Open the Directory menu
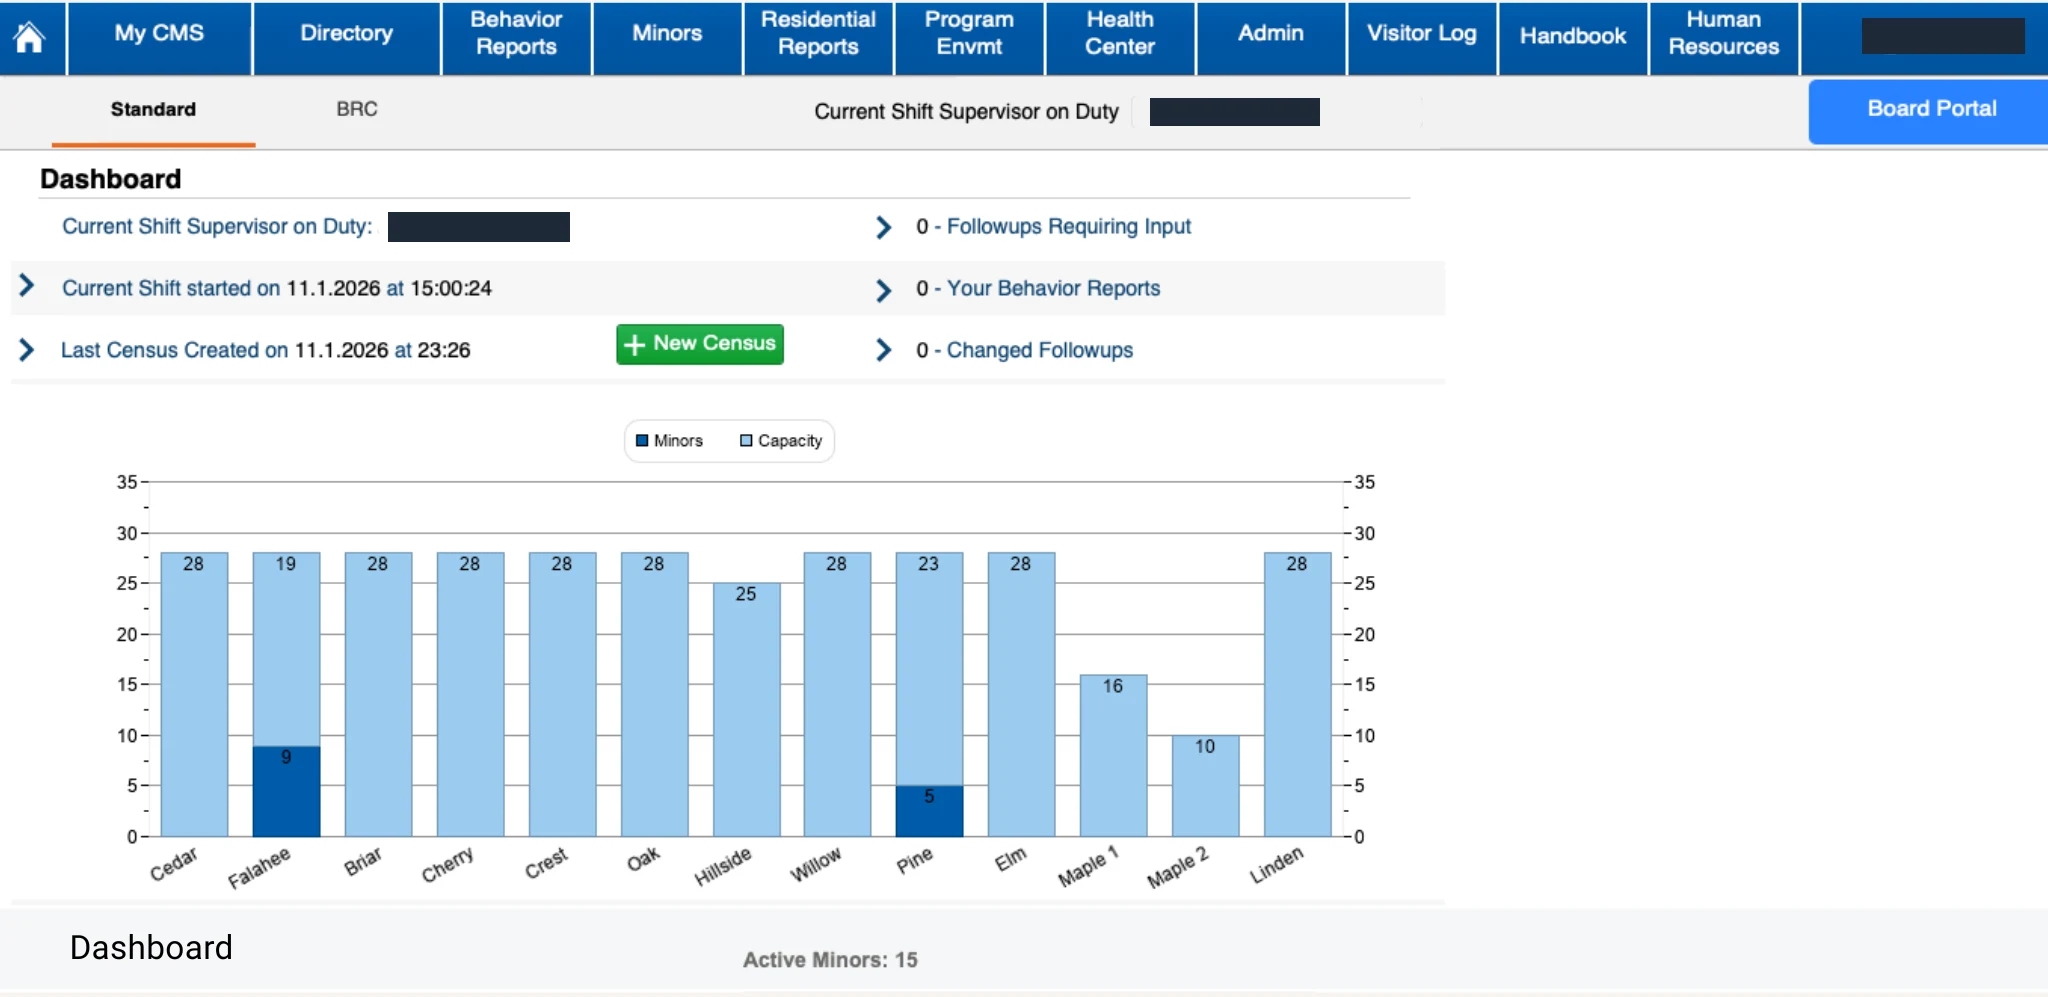 pos(346,38)
